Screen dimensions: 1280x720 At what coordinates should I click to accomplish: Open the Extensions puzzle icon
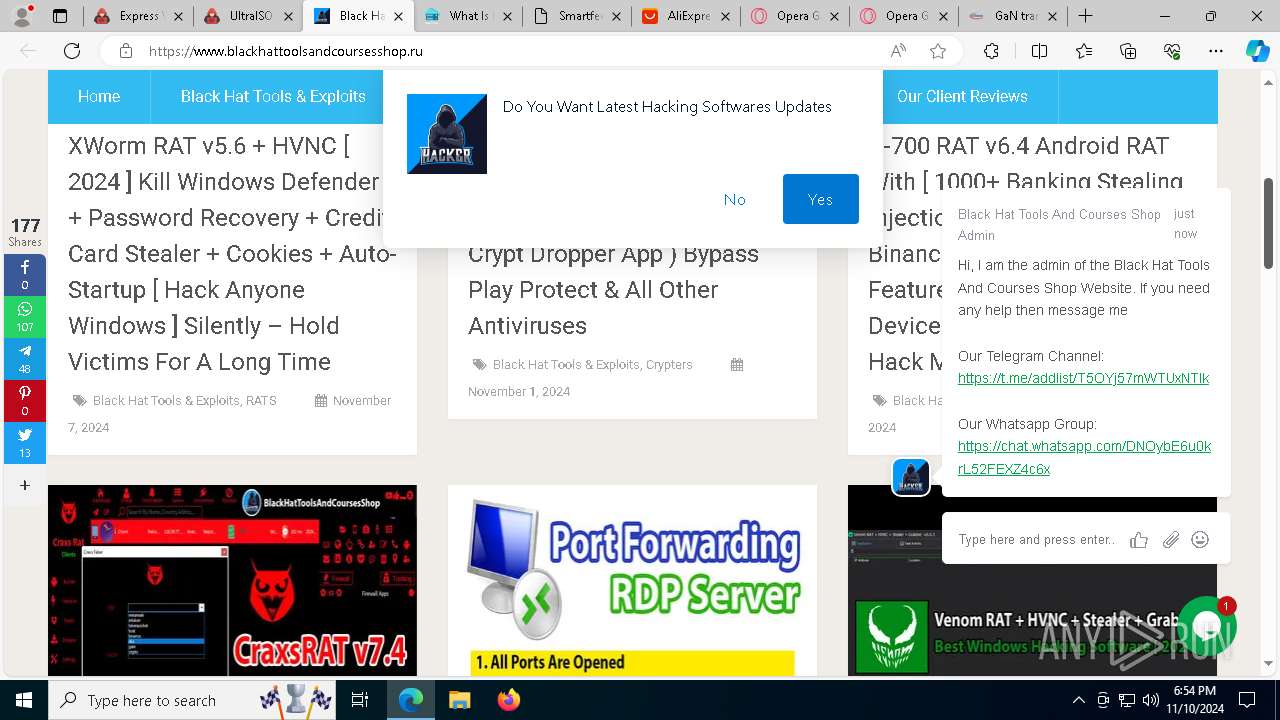tap(991, 51)
